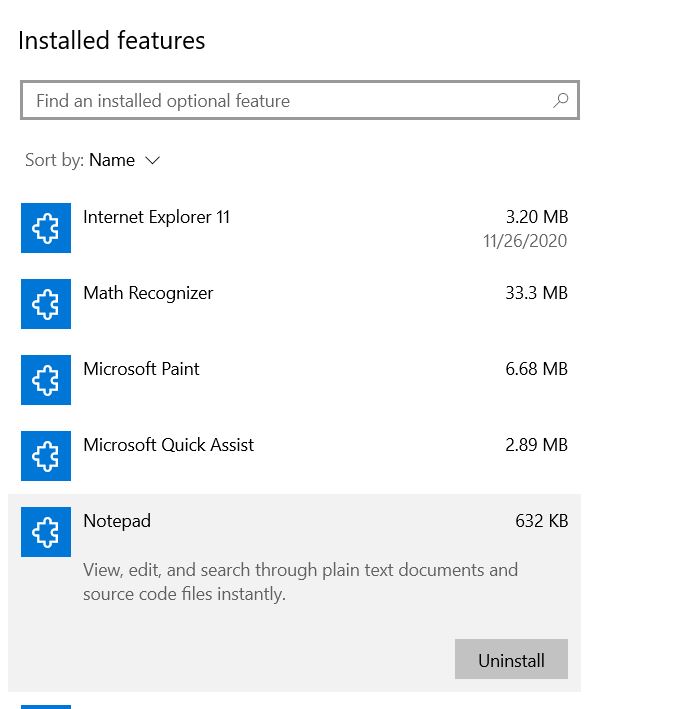Click the search magnifier icon

(560, 100)
